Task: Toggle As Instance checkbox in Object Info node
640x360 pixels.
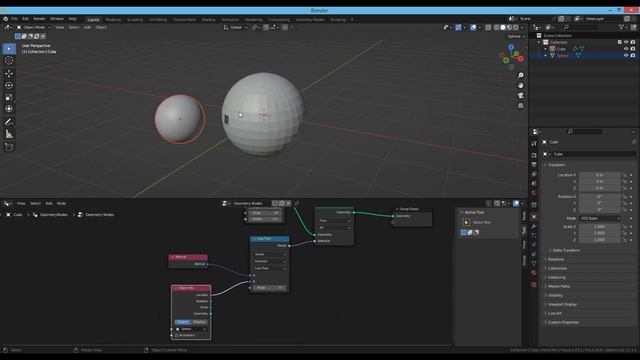Action: click(177, 336)
